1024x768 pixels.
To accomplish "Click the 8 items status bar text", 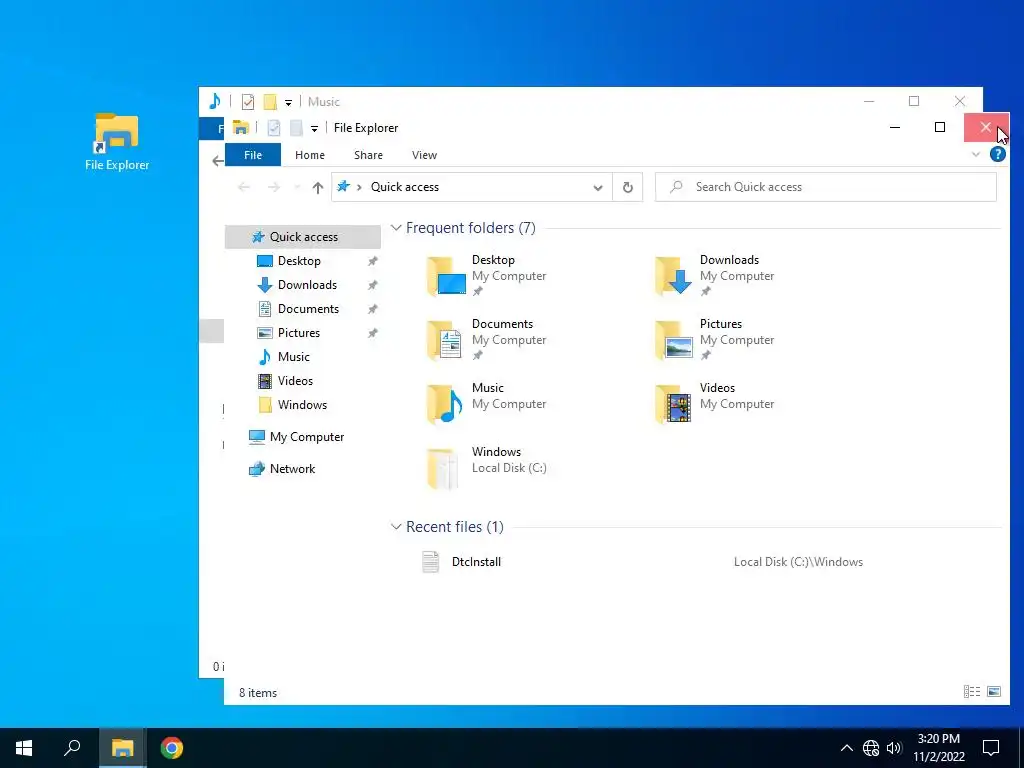I will point(258,693).
